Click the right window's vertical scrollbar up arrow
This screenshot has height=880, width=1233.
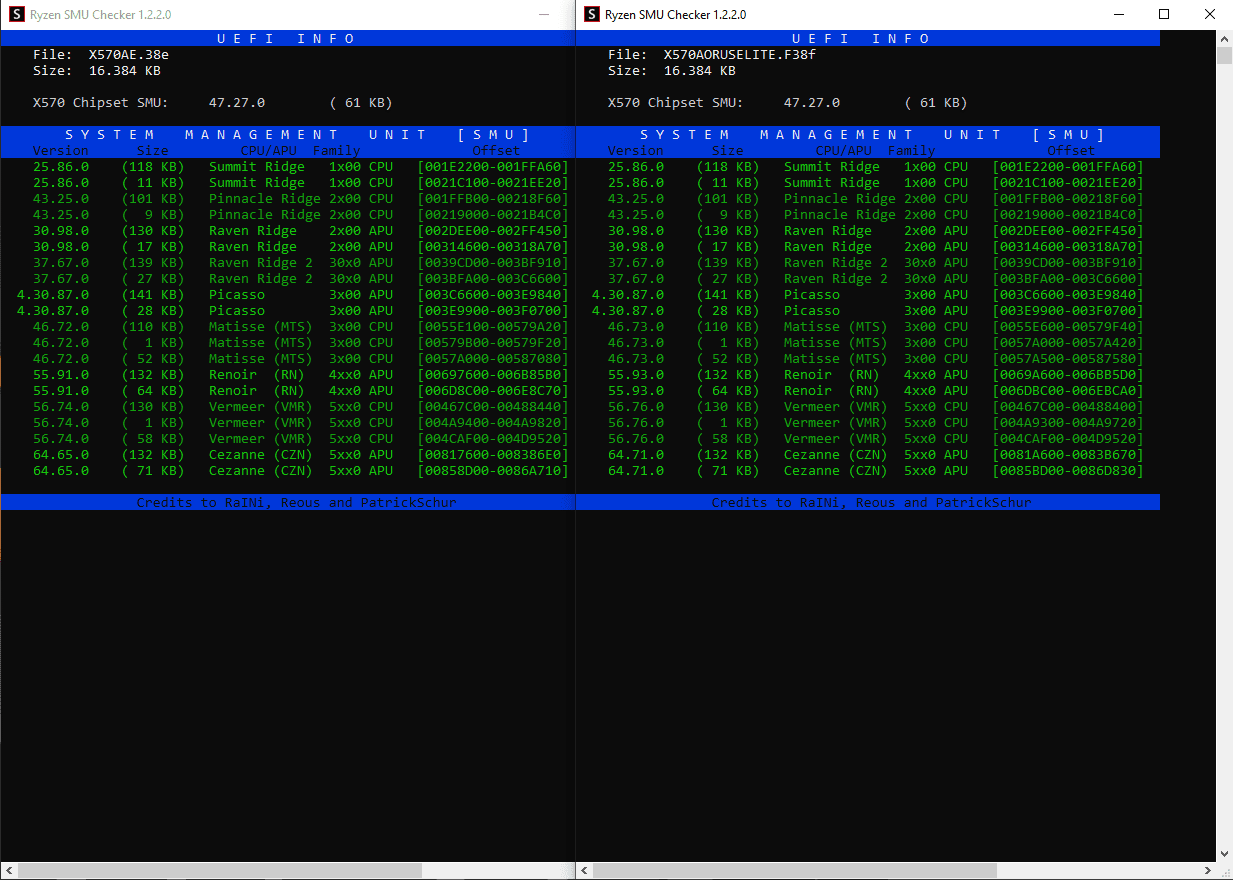point(1224,38)
